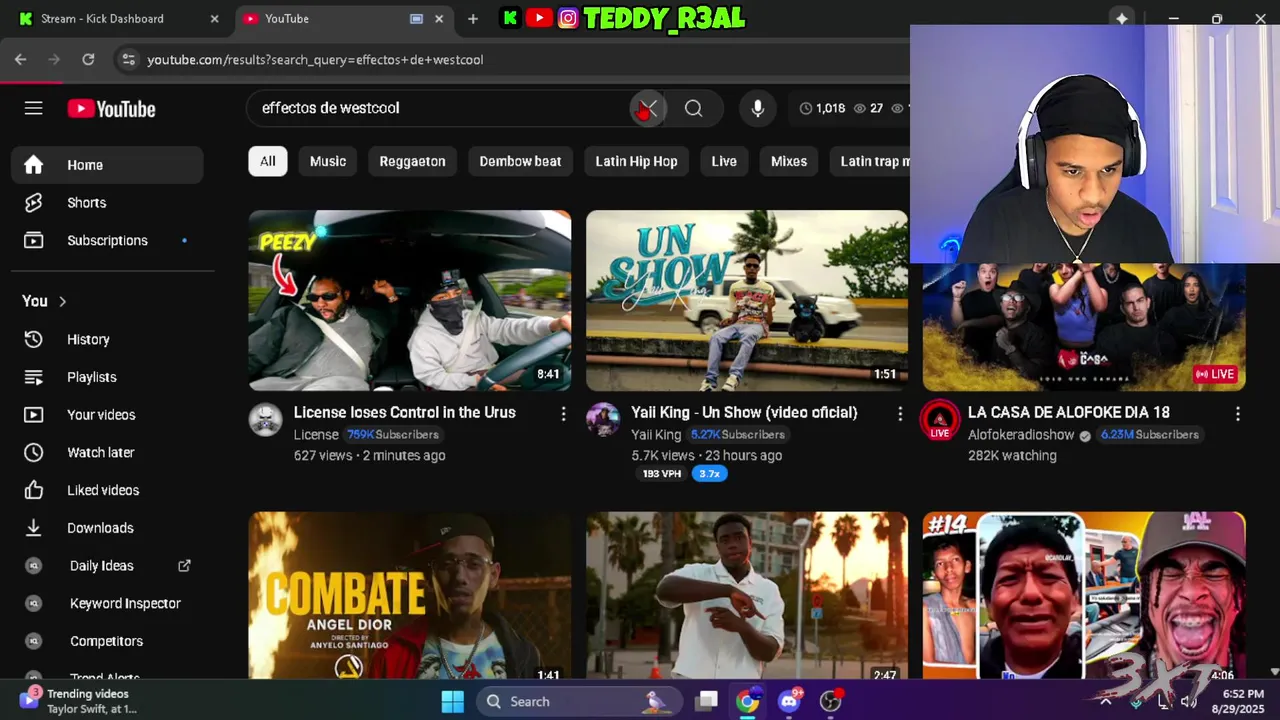Open Downloads in the sidebar
This screenshot has width=1280, height=720.
pyautogui.click(x=107, y=528)
